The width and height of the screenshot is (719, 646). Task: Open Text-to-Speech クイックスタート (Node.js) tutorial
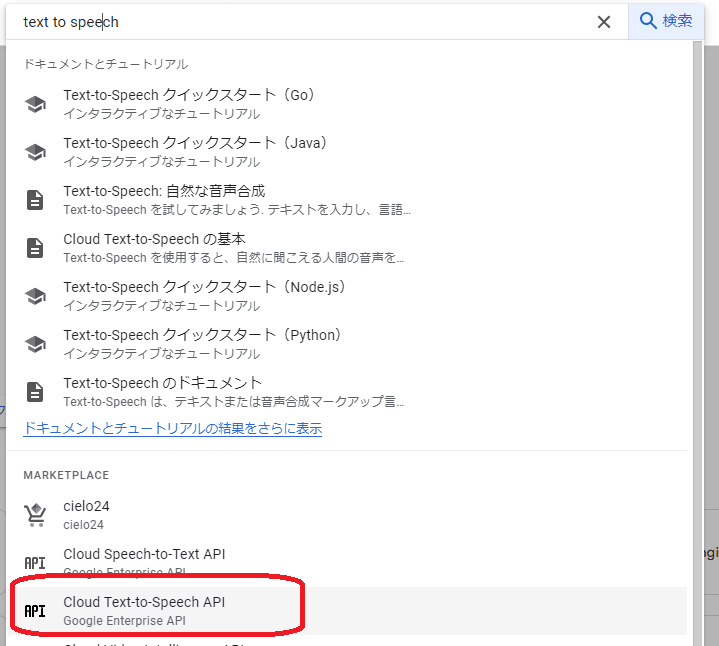(x=347, y=296)
